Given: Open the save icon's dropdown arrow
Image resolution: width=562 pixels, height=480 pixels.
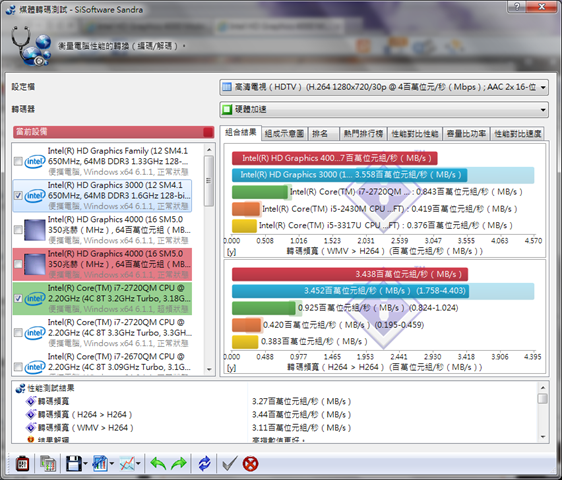Looking at the screenshot, I should (x=85, y=464).
